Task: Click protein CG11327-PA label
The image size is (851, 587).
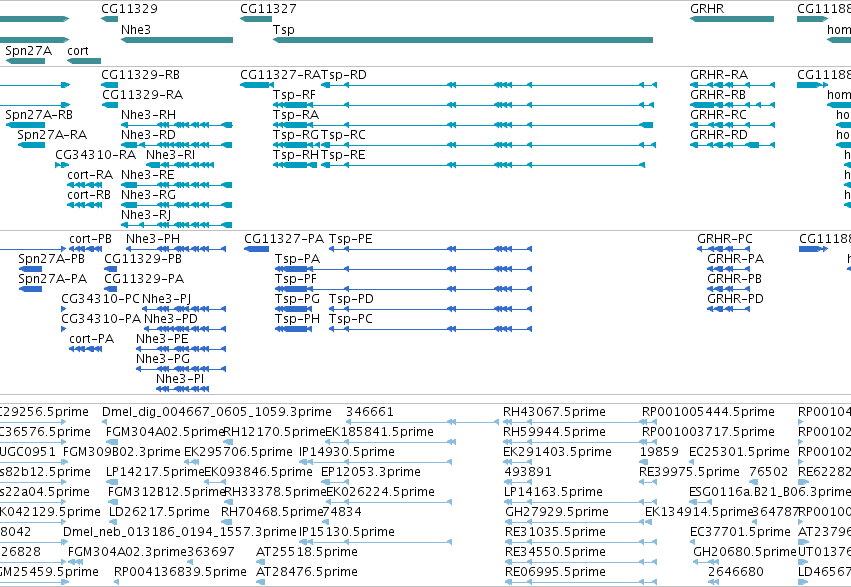Action: pos(284,239)
